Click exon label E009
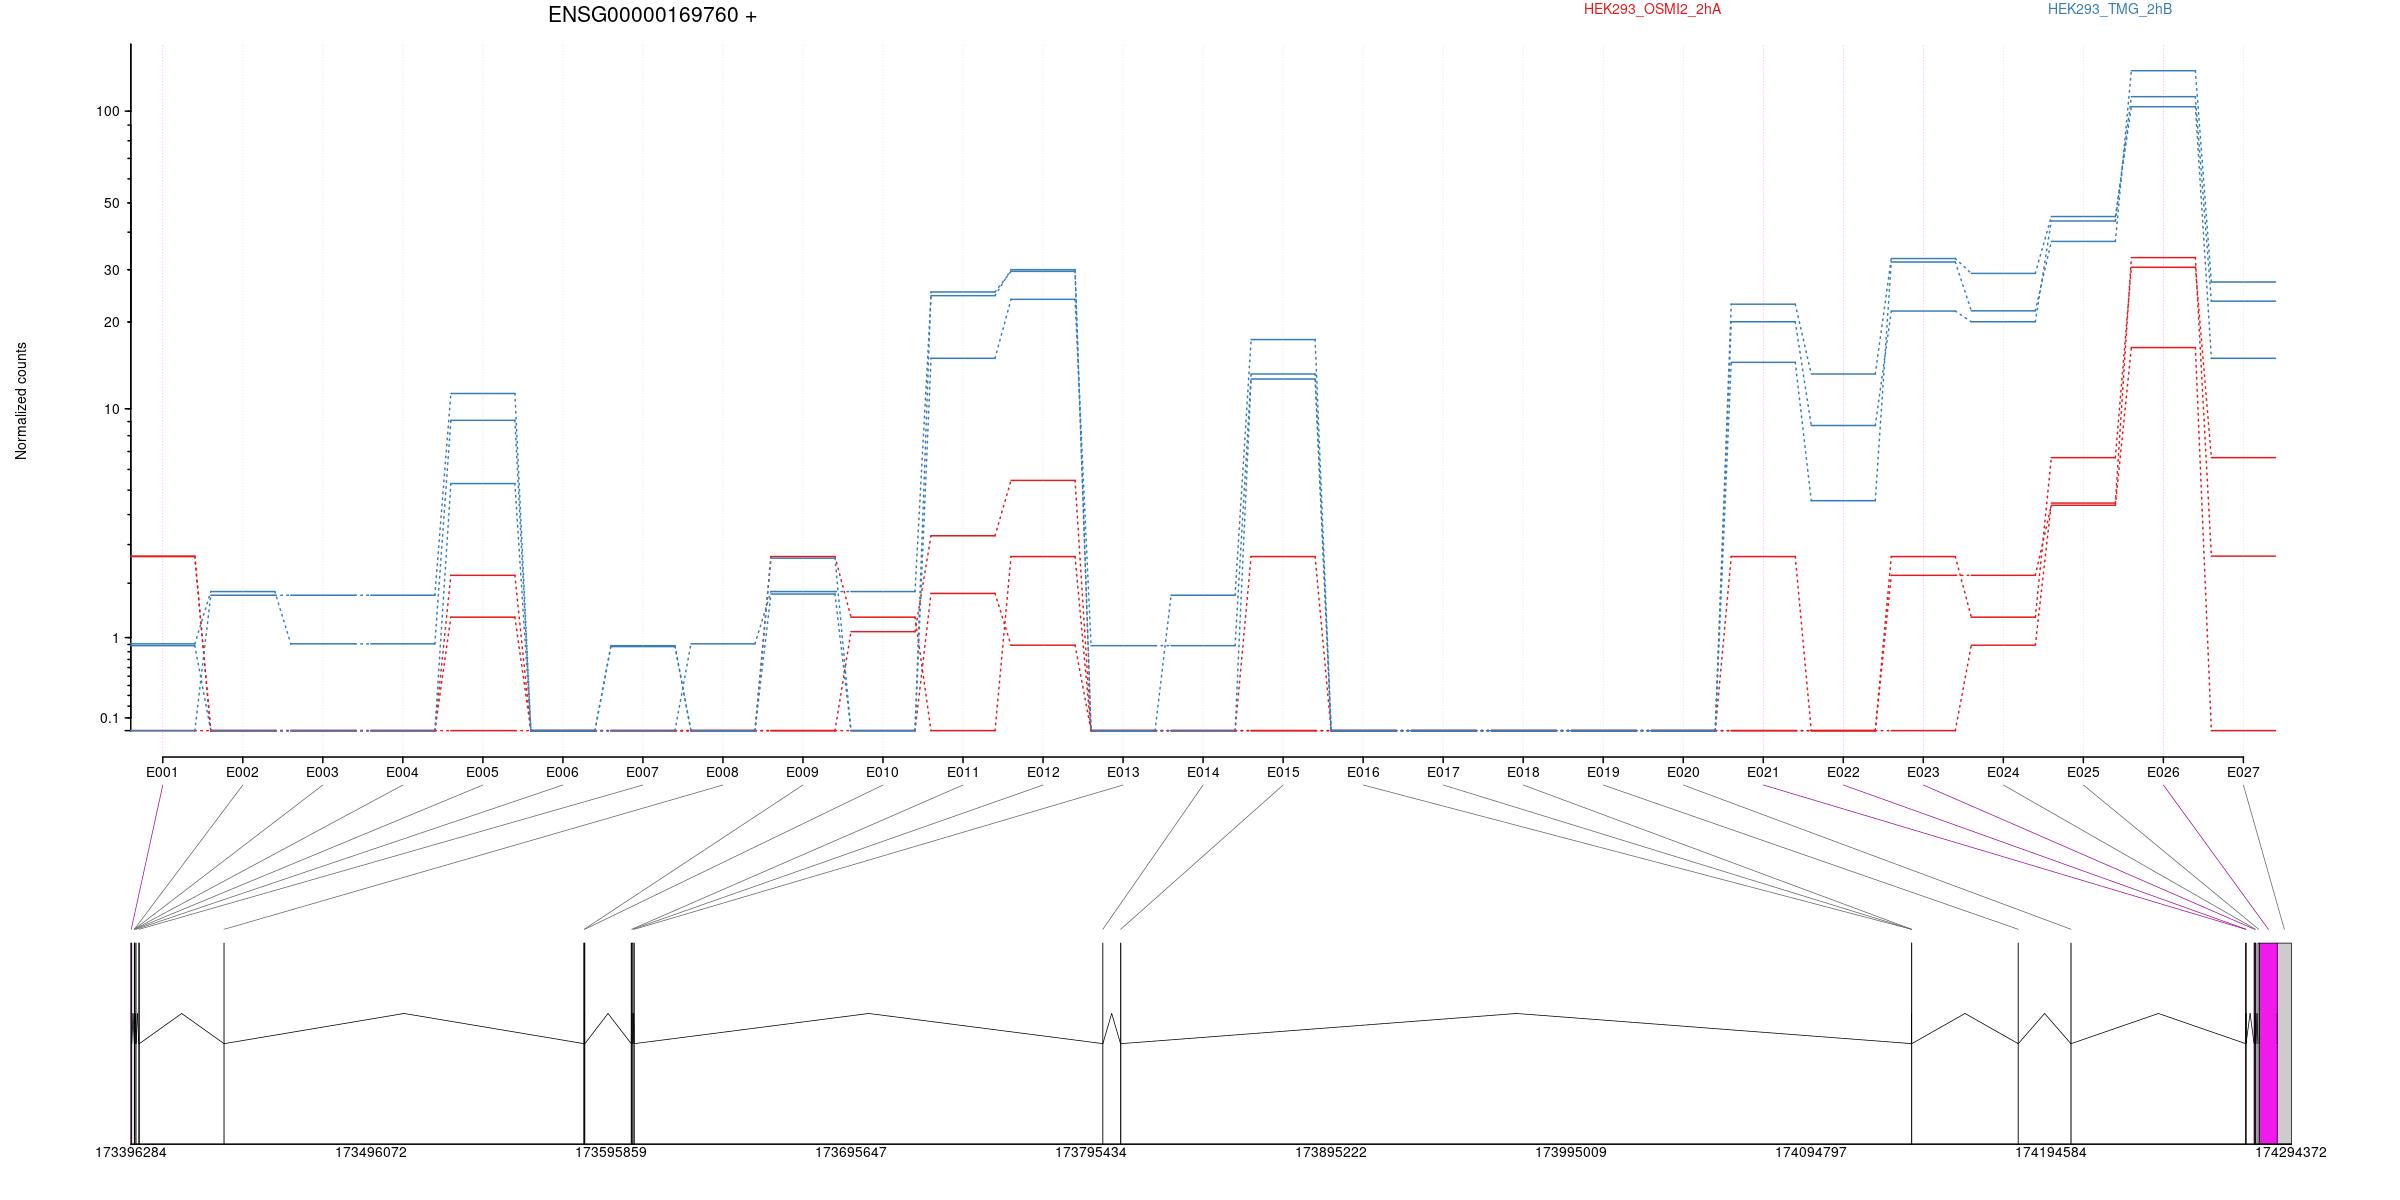This screenshot has width=2400, height=1200. [x=802, y=772]
